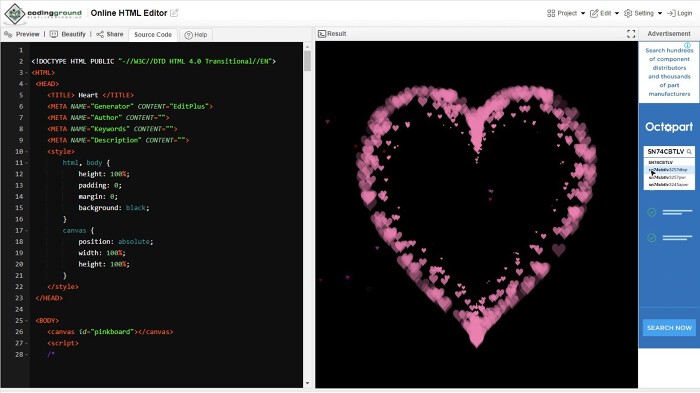700x393 pixels.
Task: Click the codingground logo
Action: [43, 13]
